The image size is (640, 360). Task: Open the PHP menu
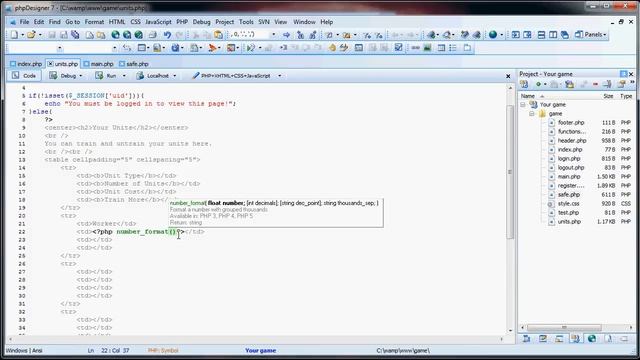[182, 22]
